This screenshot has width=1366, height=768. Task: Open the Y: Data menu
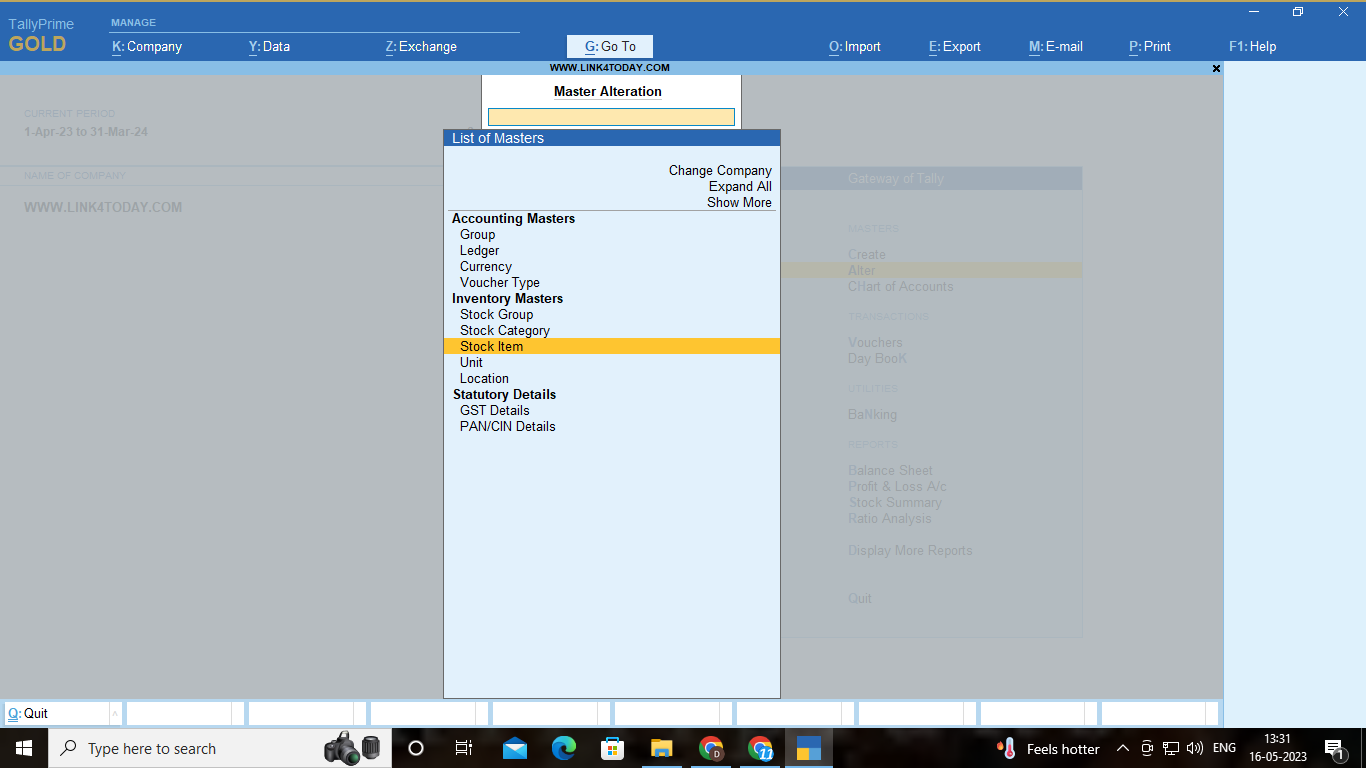(269, 46)
